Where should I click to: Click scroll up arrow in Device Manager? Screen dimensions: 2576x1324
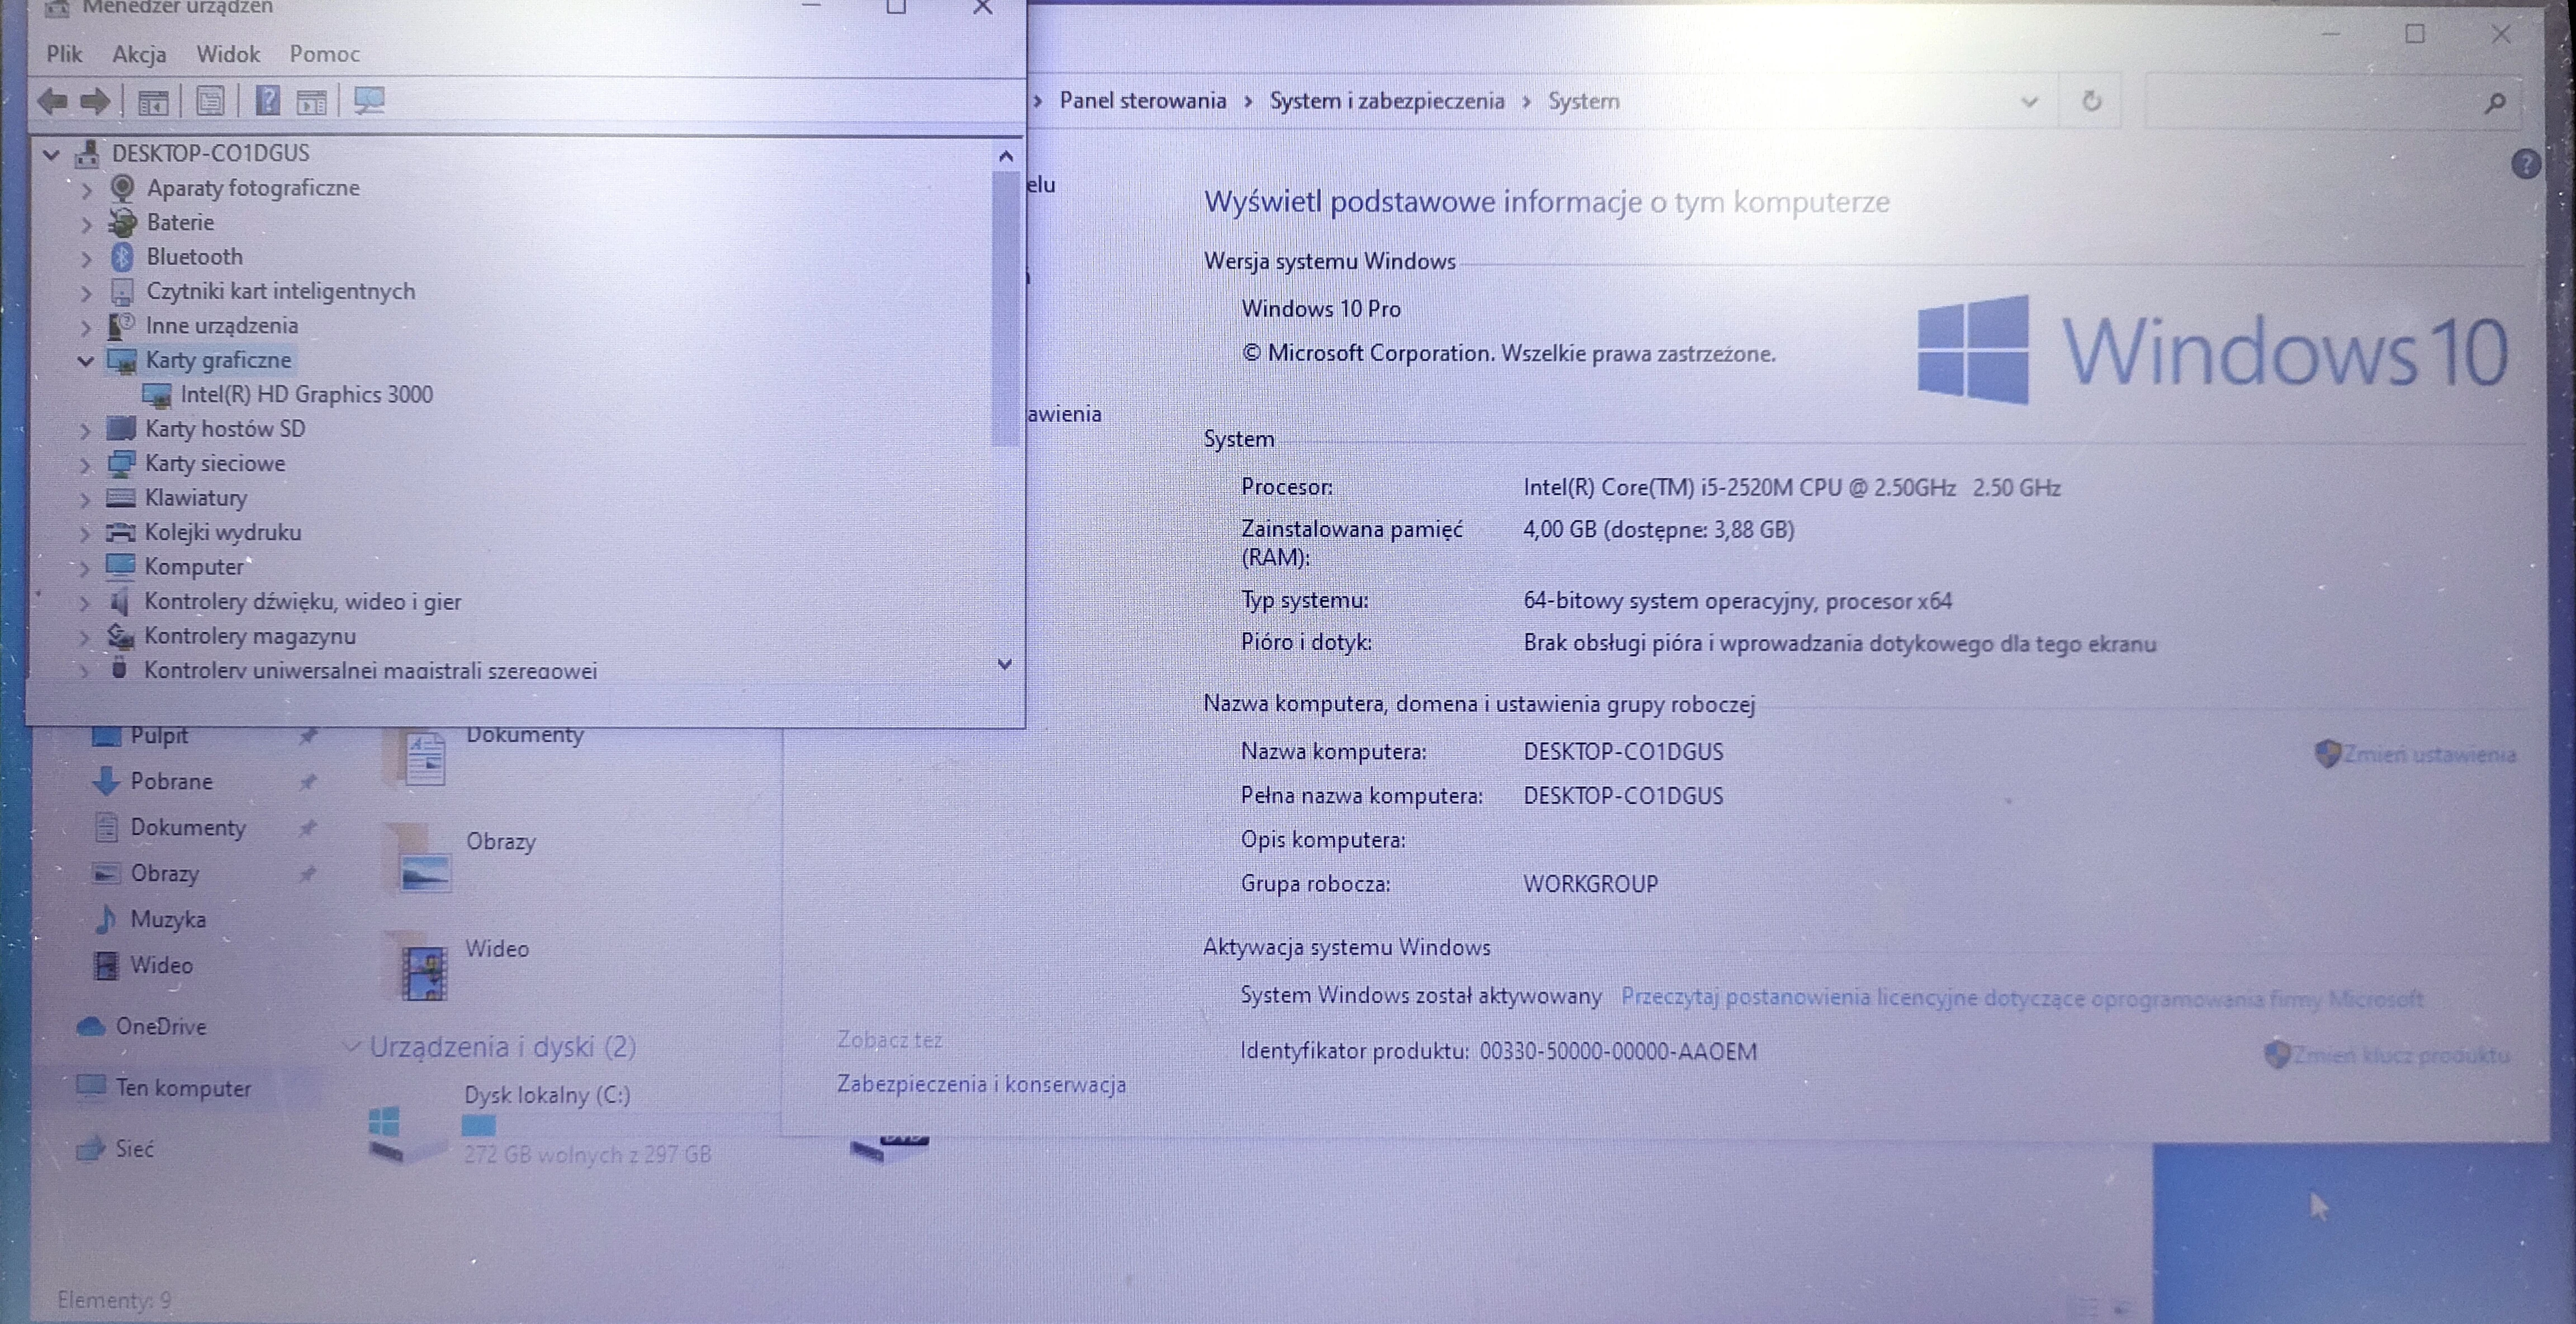1005,156
